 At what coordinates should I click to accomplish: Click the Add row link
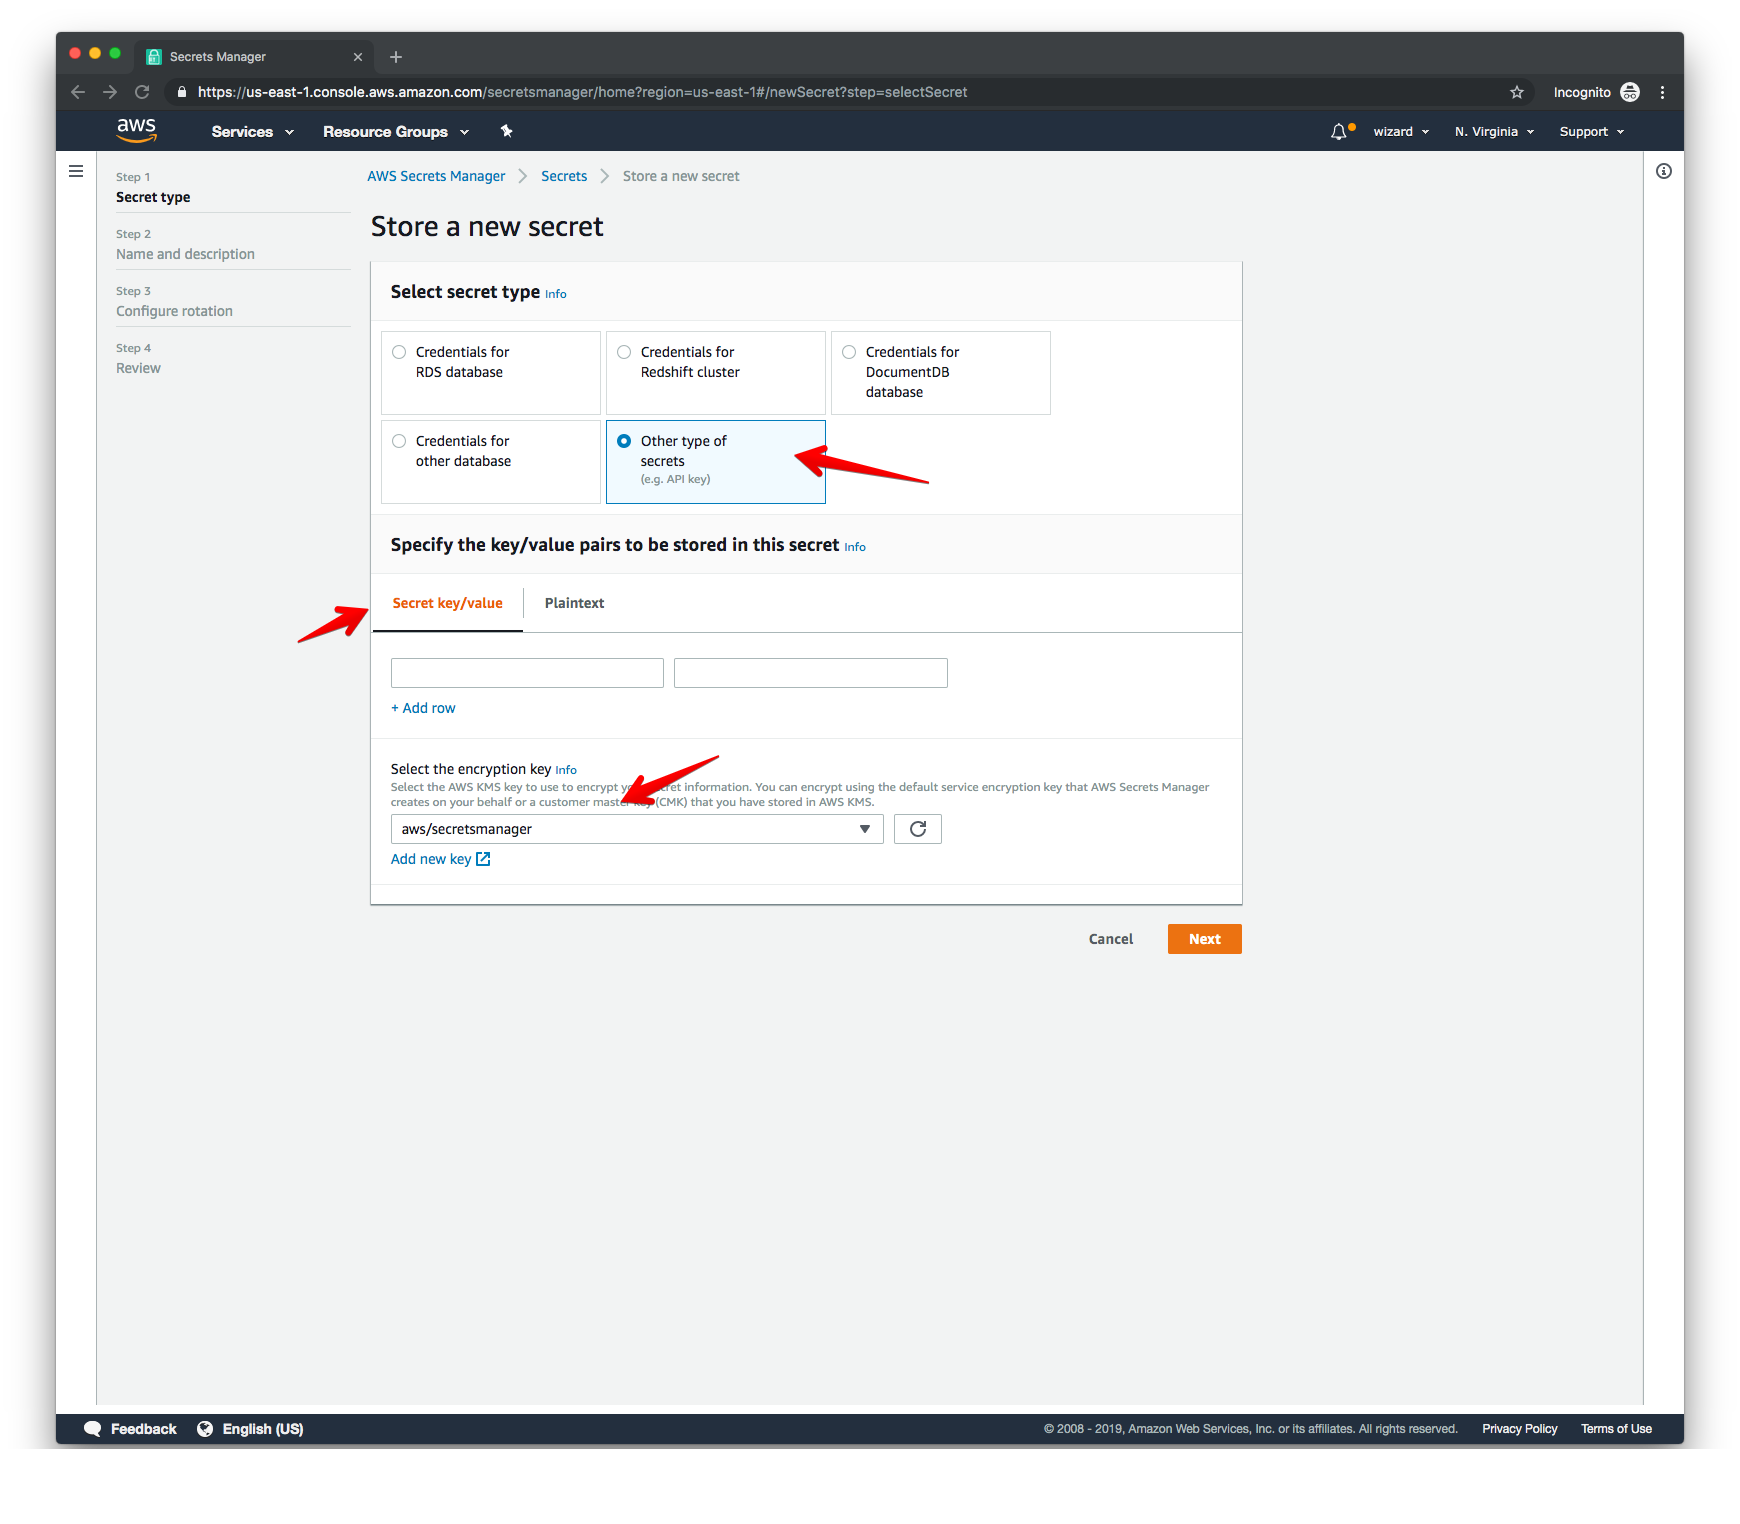[x=423, y=708]
